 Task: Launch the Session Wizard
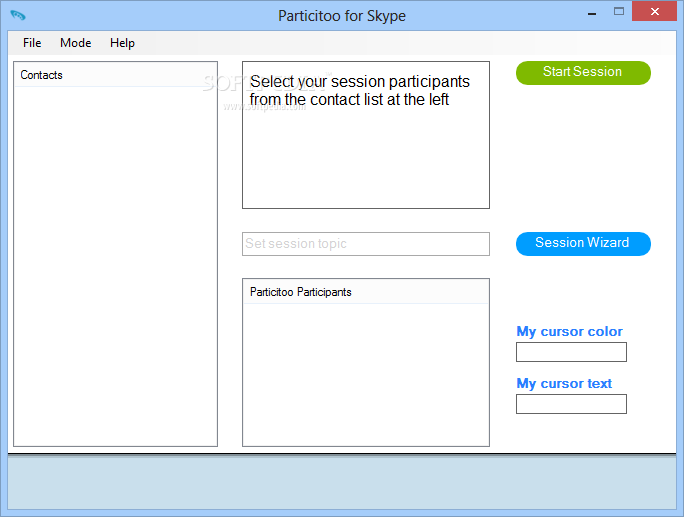(x=583, y=243)
